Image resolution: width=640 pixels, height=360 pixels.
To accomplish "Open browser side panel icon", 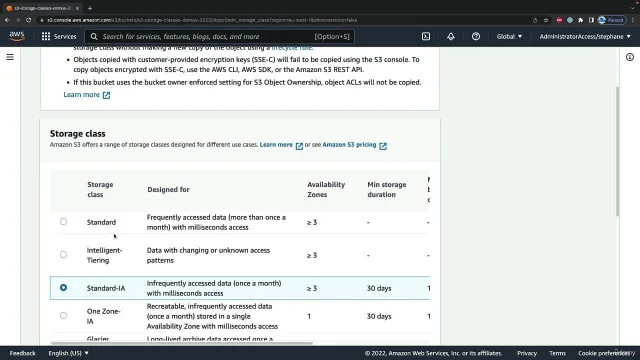I will 591,20.
